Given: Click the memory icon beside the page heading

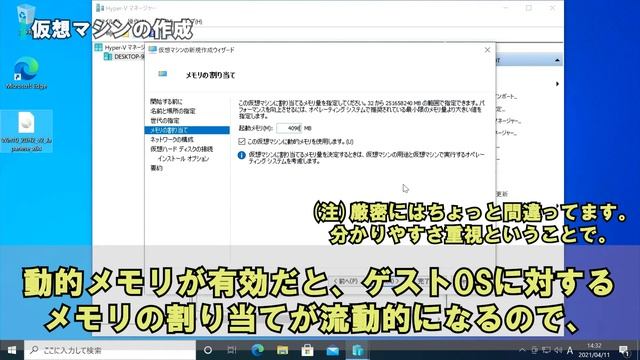Looking at the screenshot, I should click(162, 74).
